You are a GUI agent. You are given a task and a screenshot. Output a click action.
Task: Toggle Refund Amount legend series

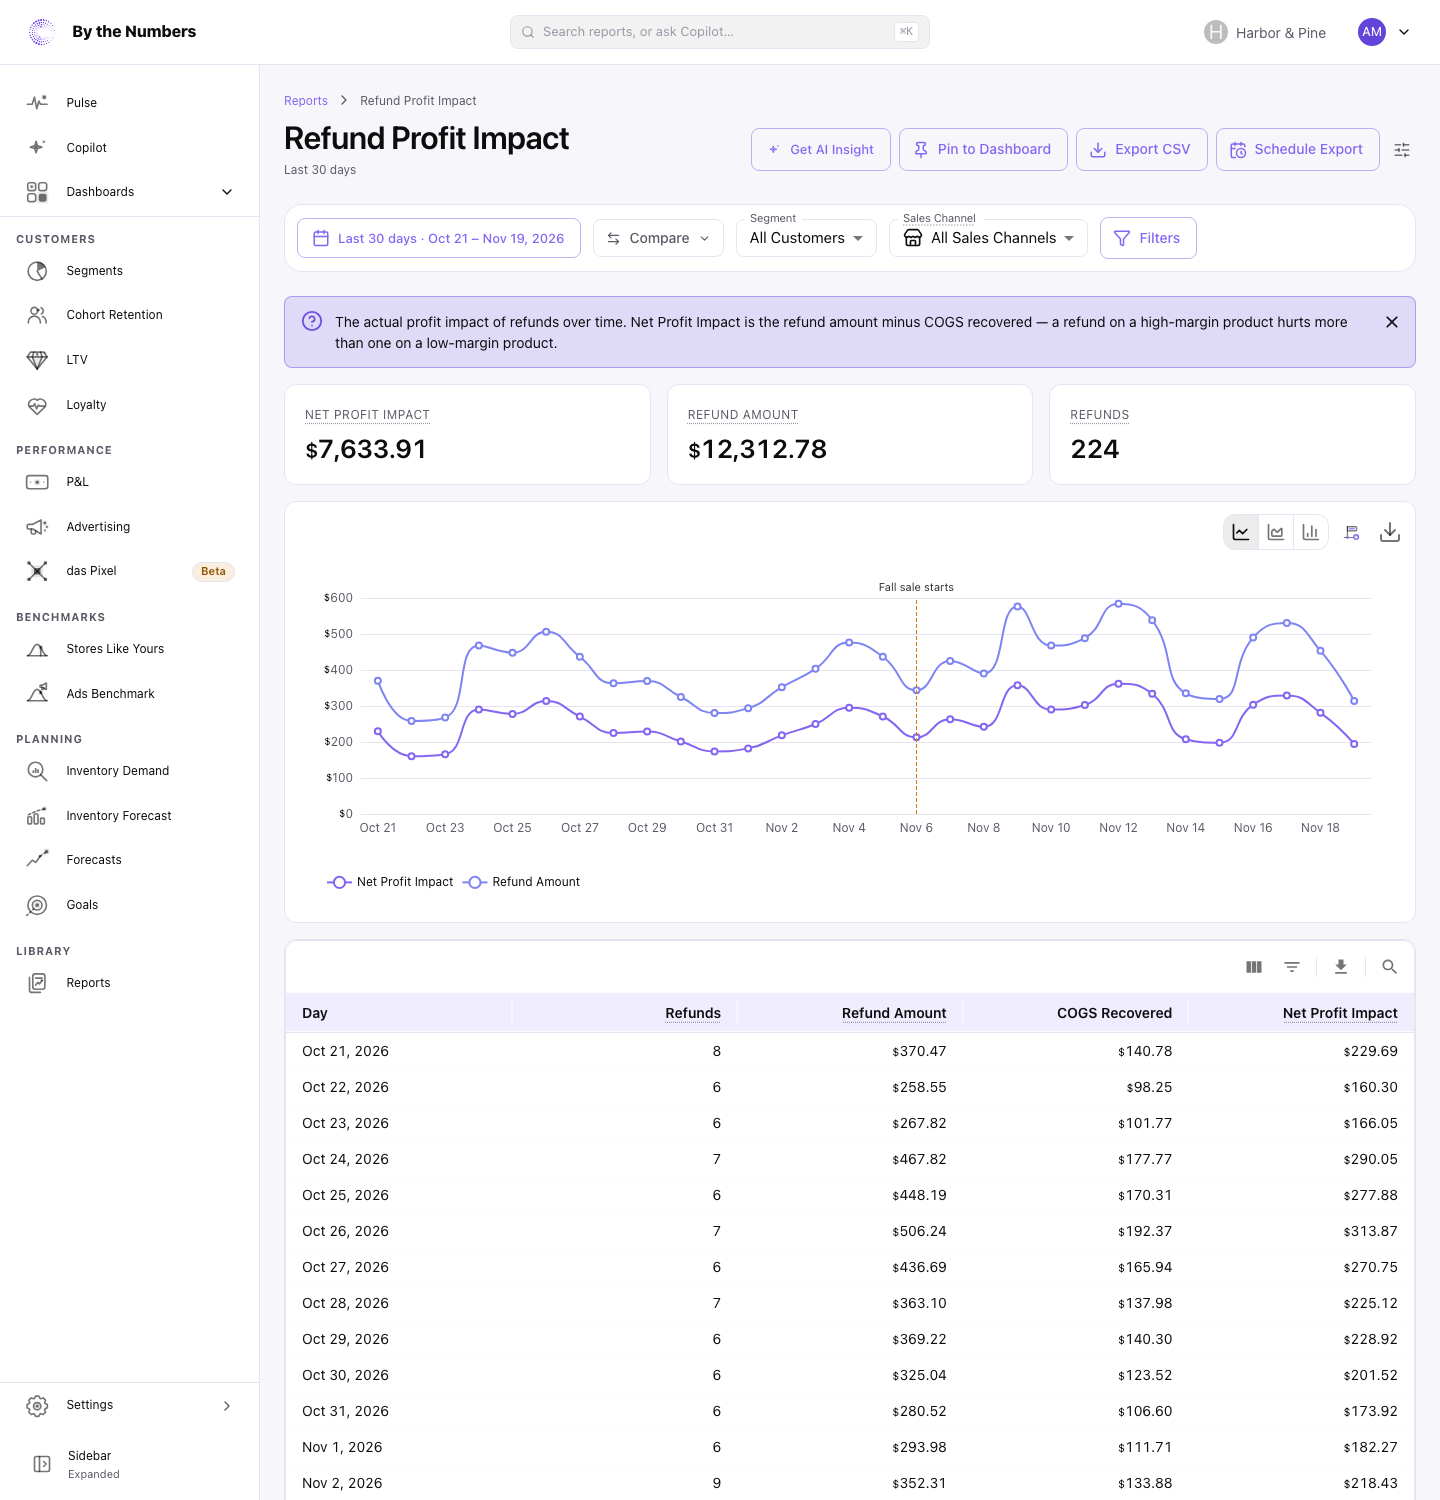521,882
